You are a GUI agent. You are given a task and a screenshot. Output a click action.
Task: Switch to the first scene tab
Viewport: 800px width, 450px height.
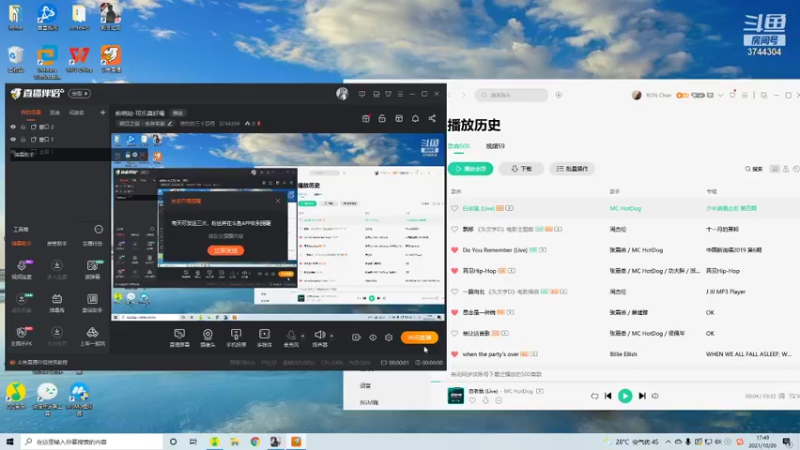point(31,112)
